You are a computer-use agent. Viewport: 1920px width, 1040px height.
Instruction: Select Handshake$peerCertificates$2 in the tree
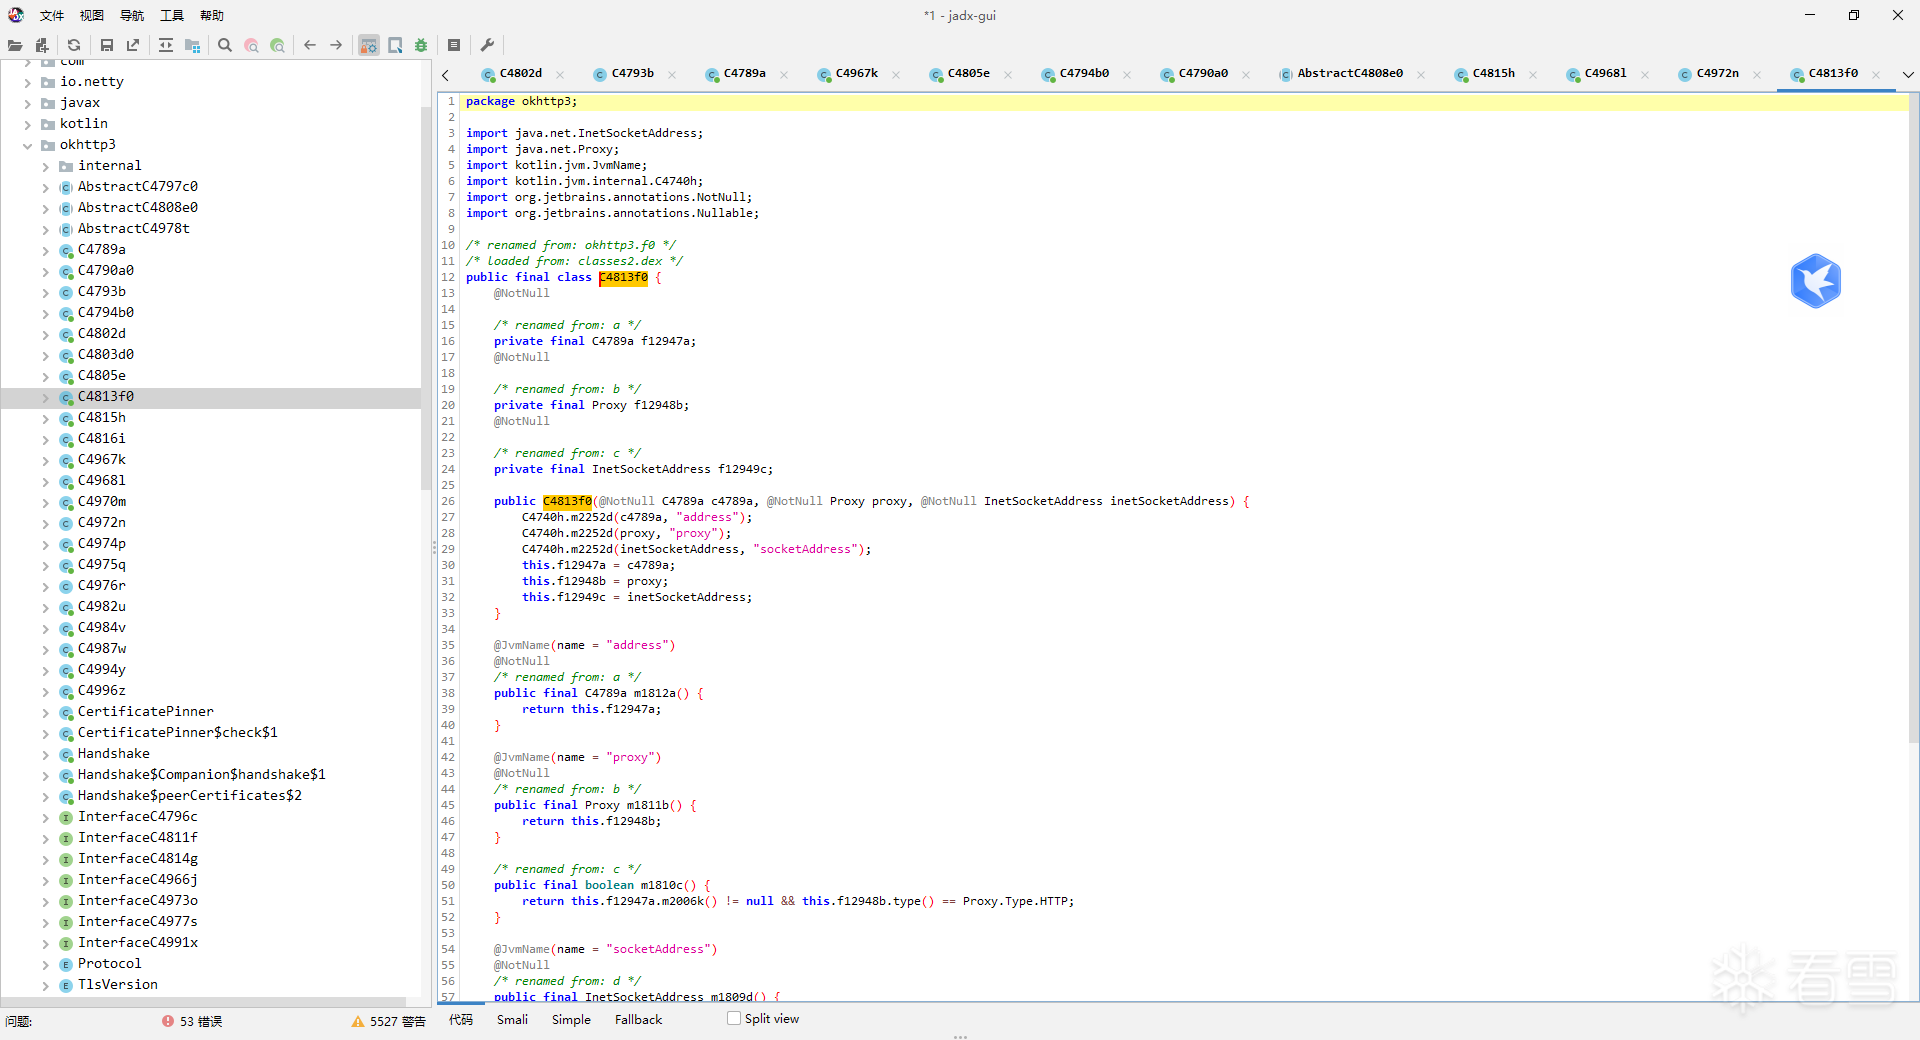click(190, 796)
